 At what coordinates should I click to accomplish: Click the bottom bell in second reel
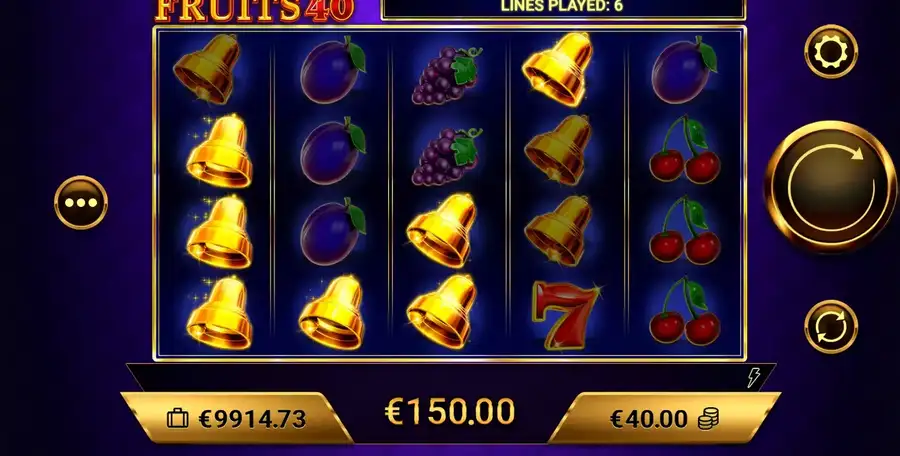[331, 312]
